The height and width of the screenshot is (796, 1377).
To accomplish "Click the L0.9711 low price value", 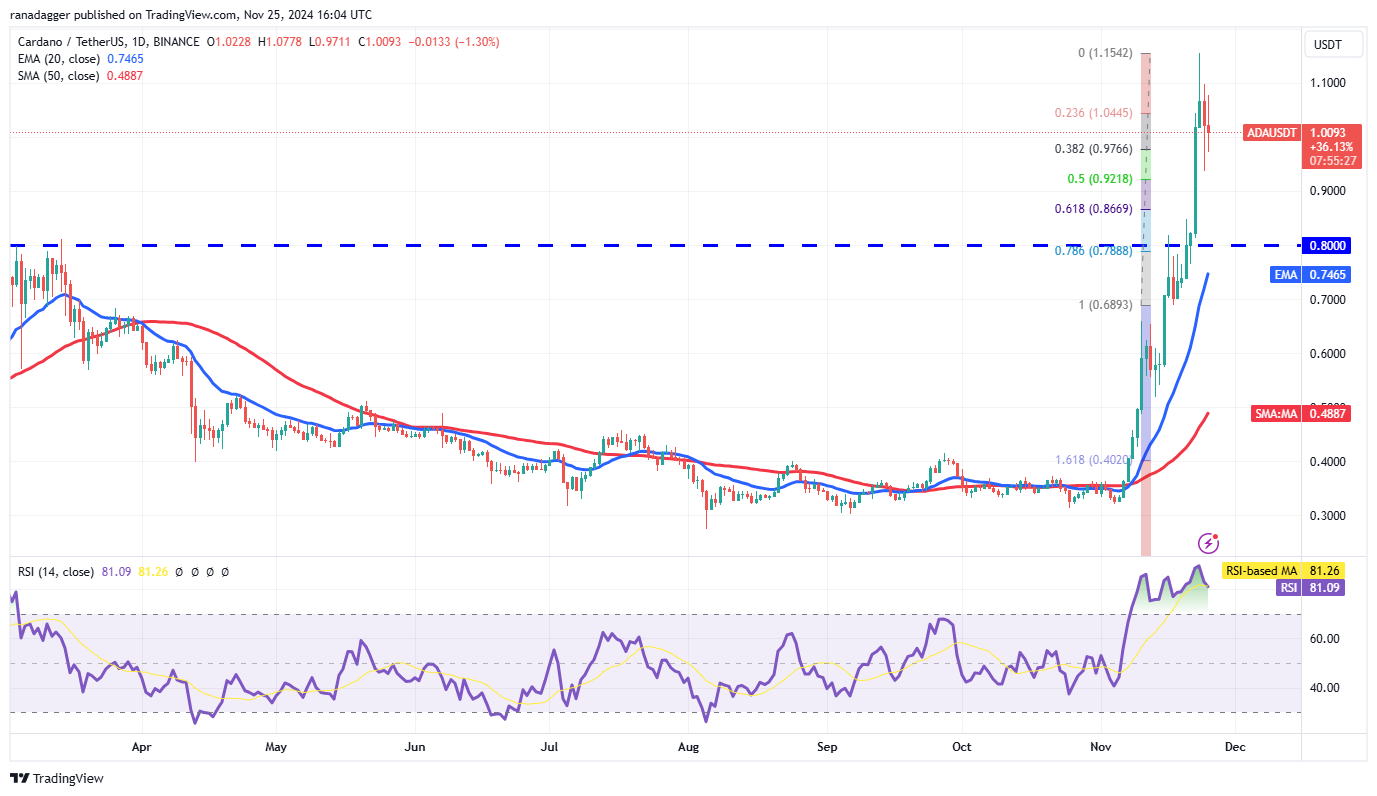I will (x=328, y=42).
